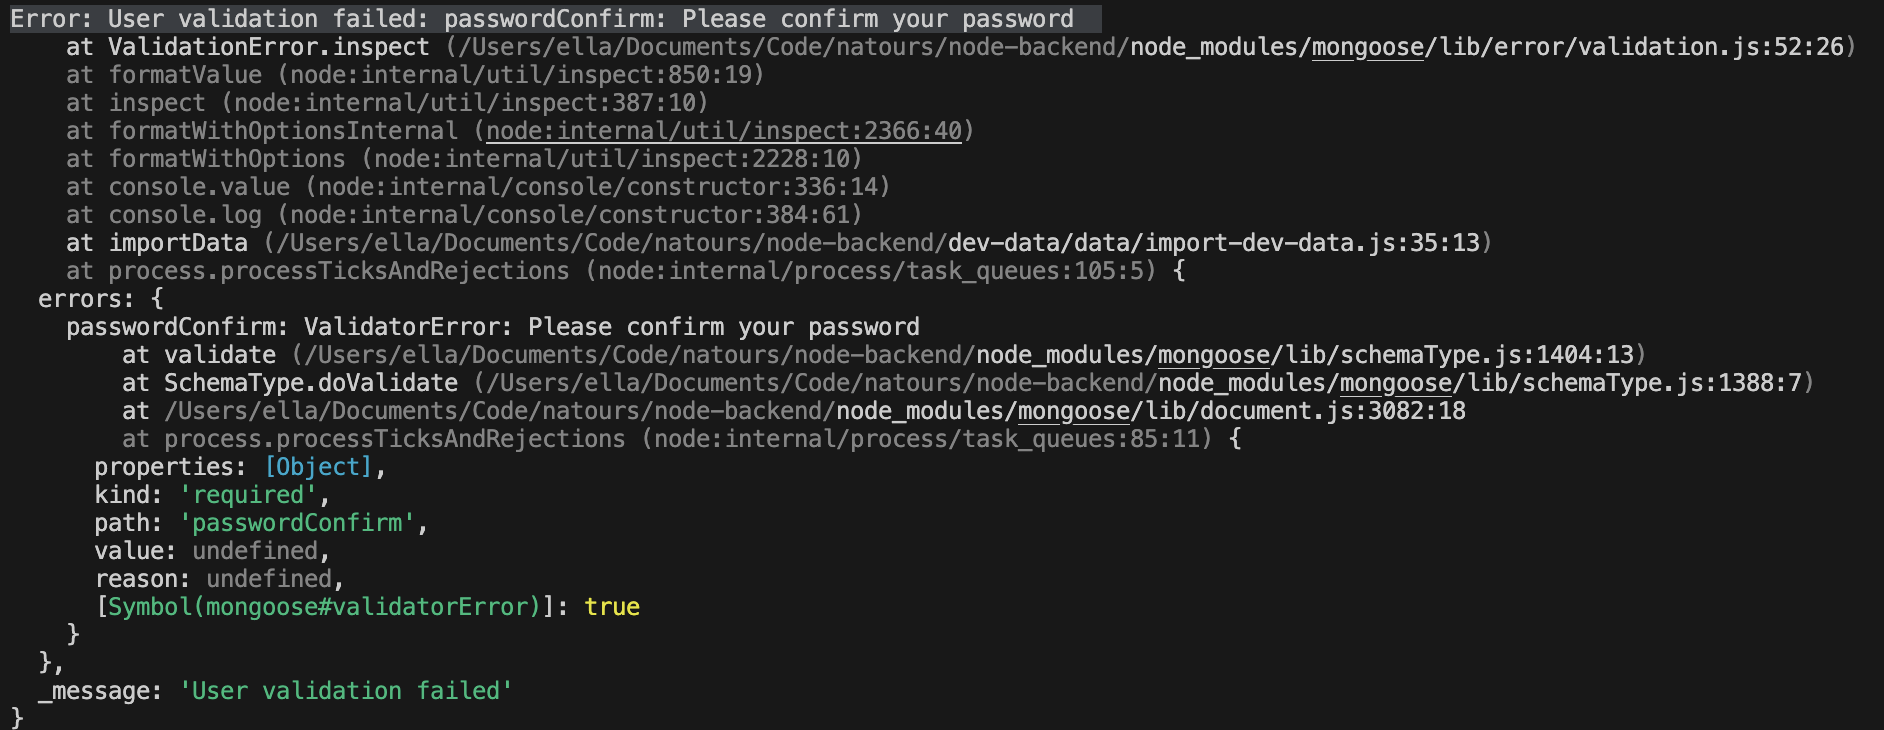1884x730 pixels.
Task: Click the "errors: {" line
Action: pos(100,299)
